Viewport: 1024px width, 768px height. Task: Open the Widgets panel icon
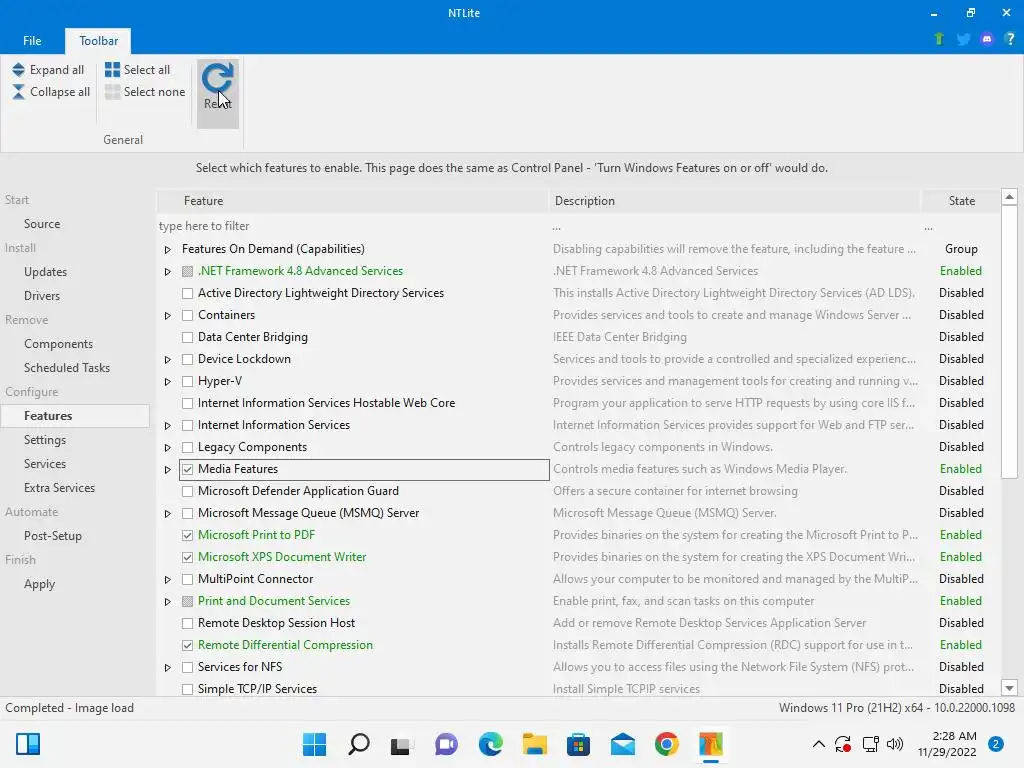click(28, 744)
